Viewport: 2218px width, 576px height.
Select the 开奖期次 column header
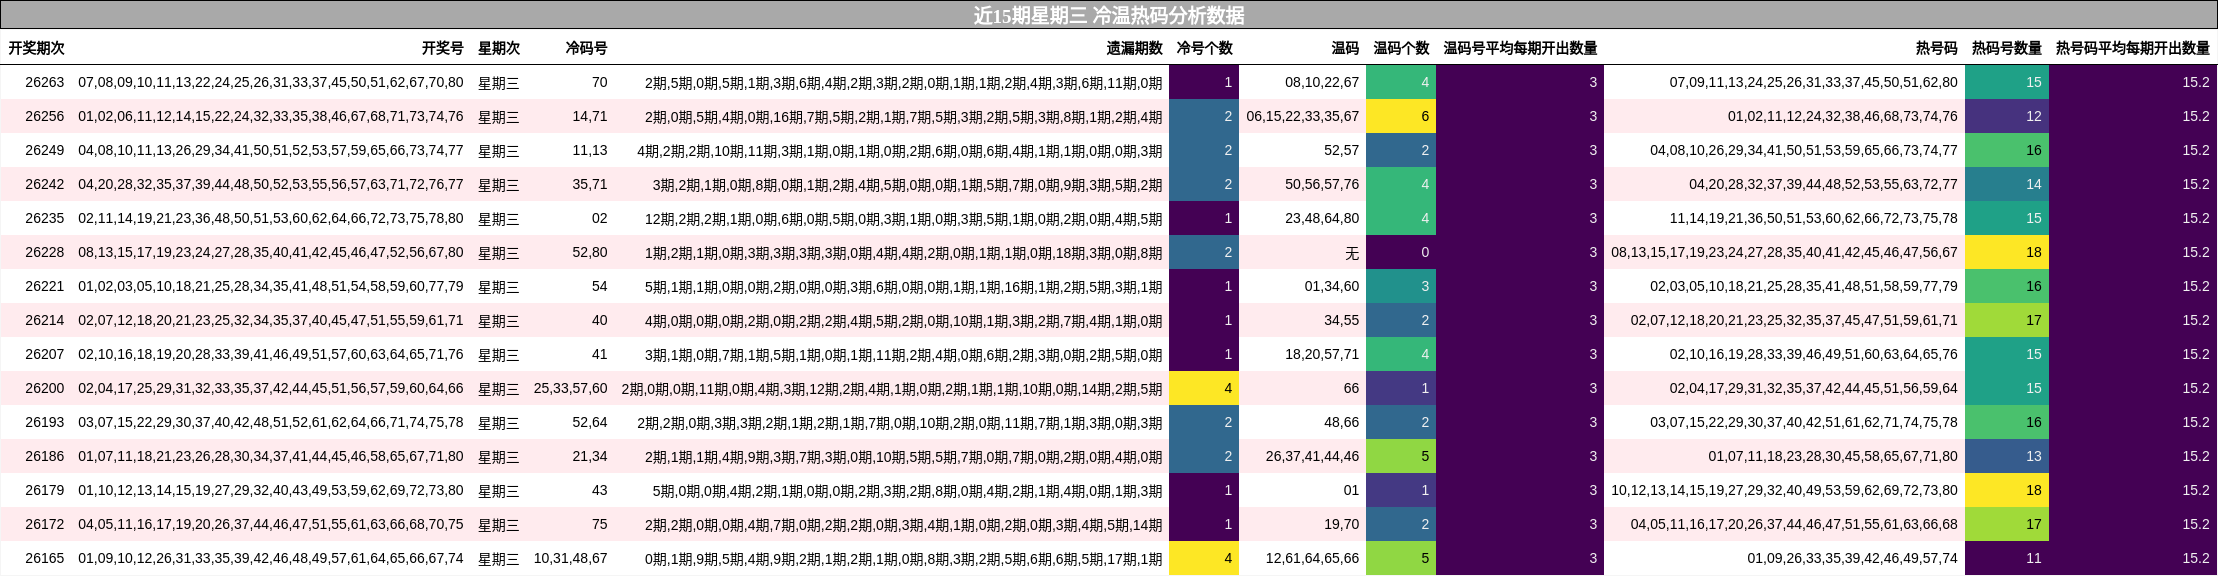[x=37, y=48]
